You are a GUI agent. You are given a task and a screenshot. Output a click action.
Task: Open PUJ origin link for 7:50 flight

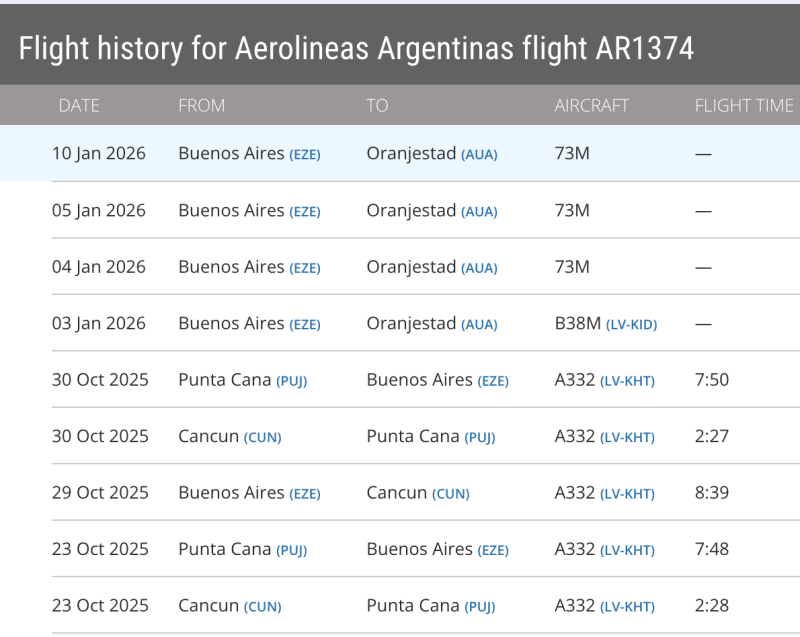pyautogui.click(x=292, y=381)
